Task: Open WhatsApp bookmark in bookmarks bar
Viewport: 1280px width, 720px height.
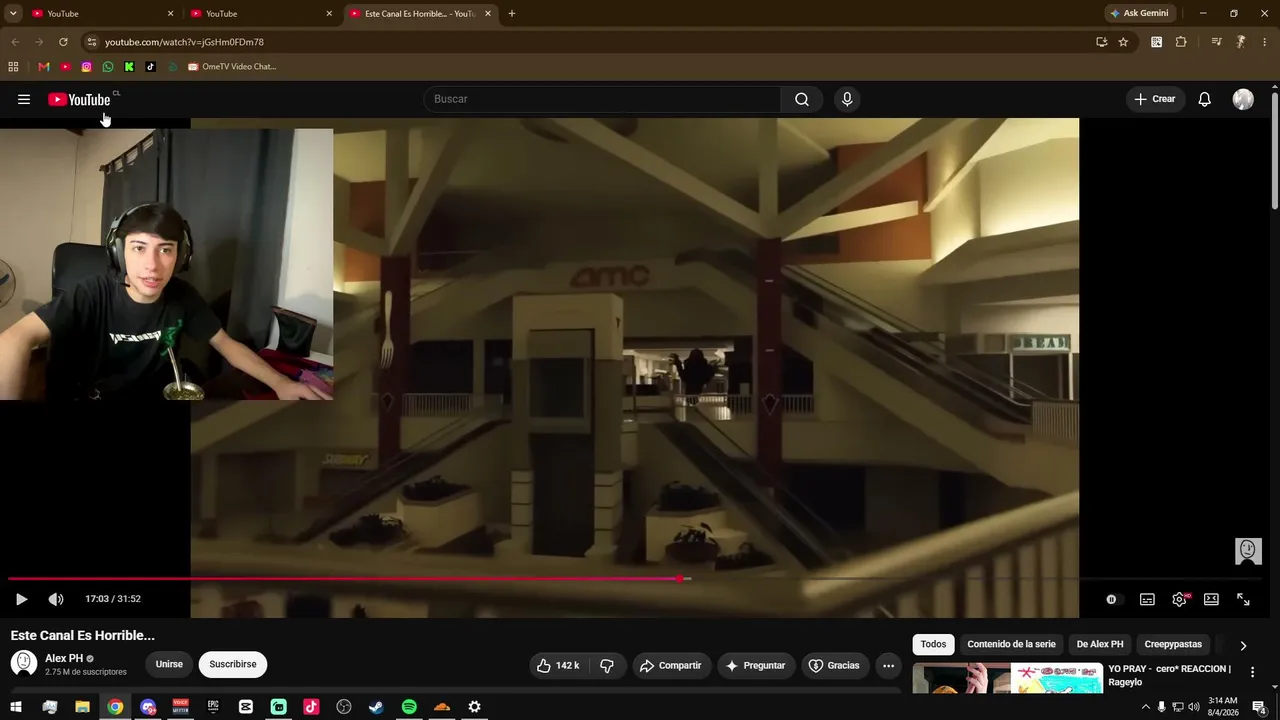Action: tap(108, 67)
